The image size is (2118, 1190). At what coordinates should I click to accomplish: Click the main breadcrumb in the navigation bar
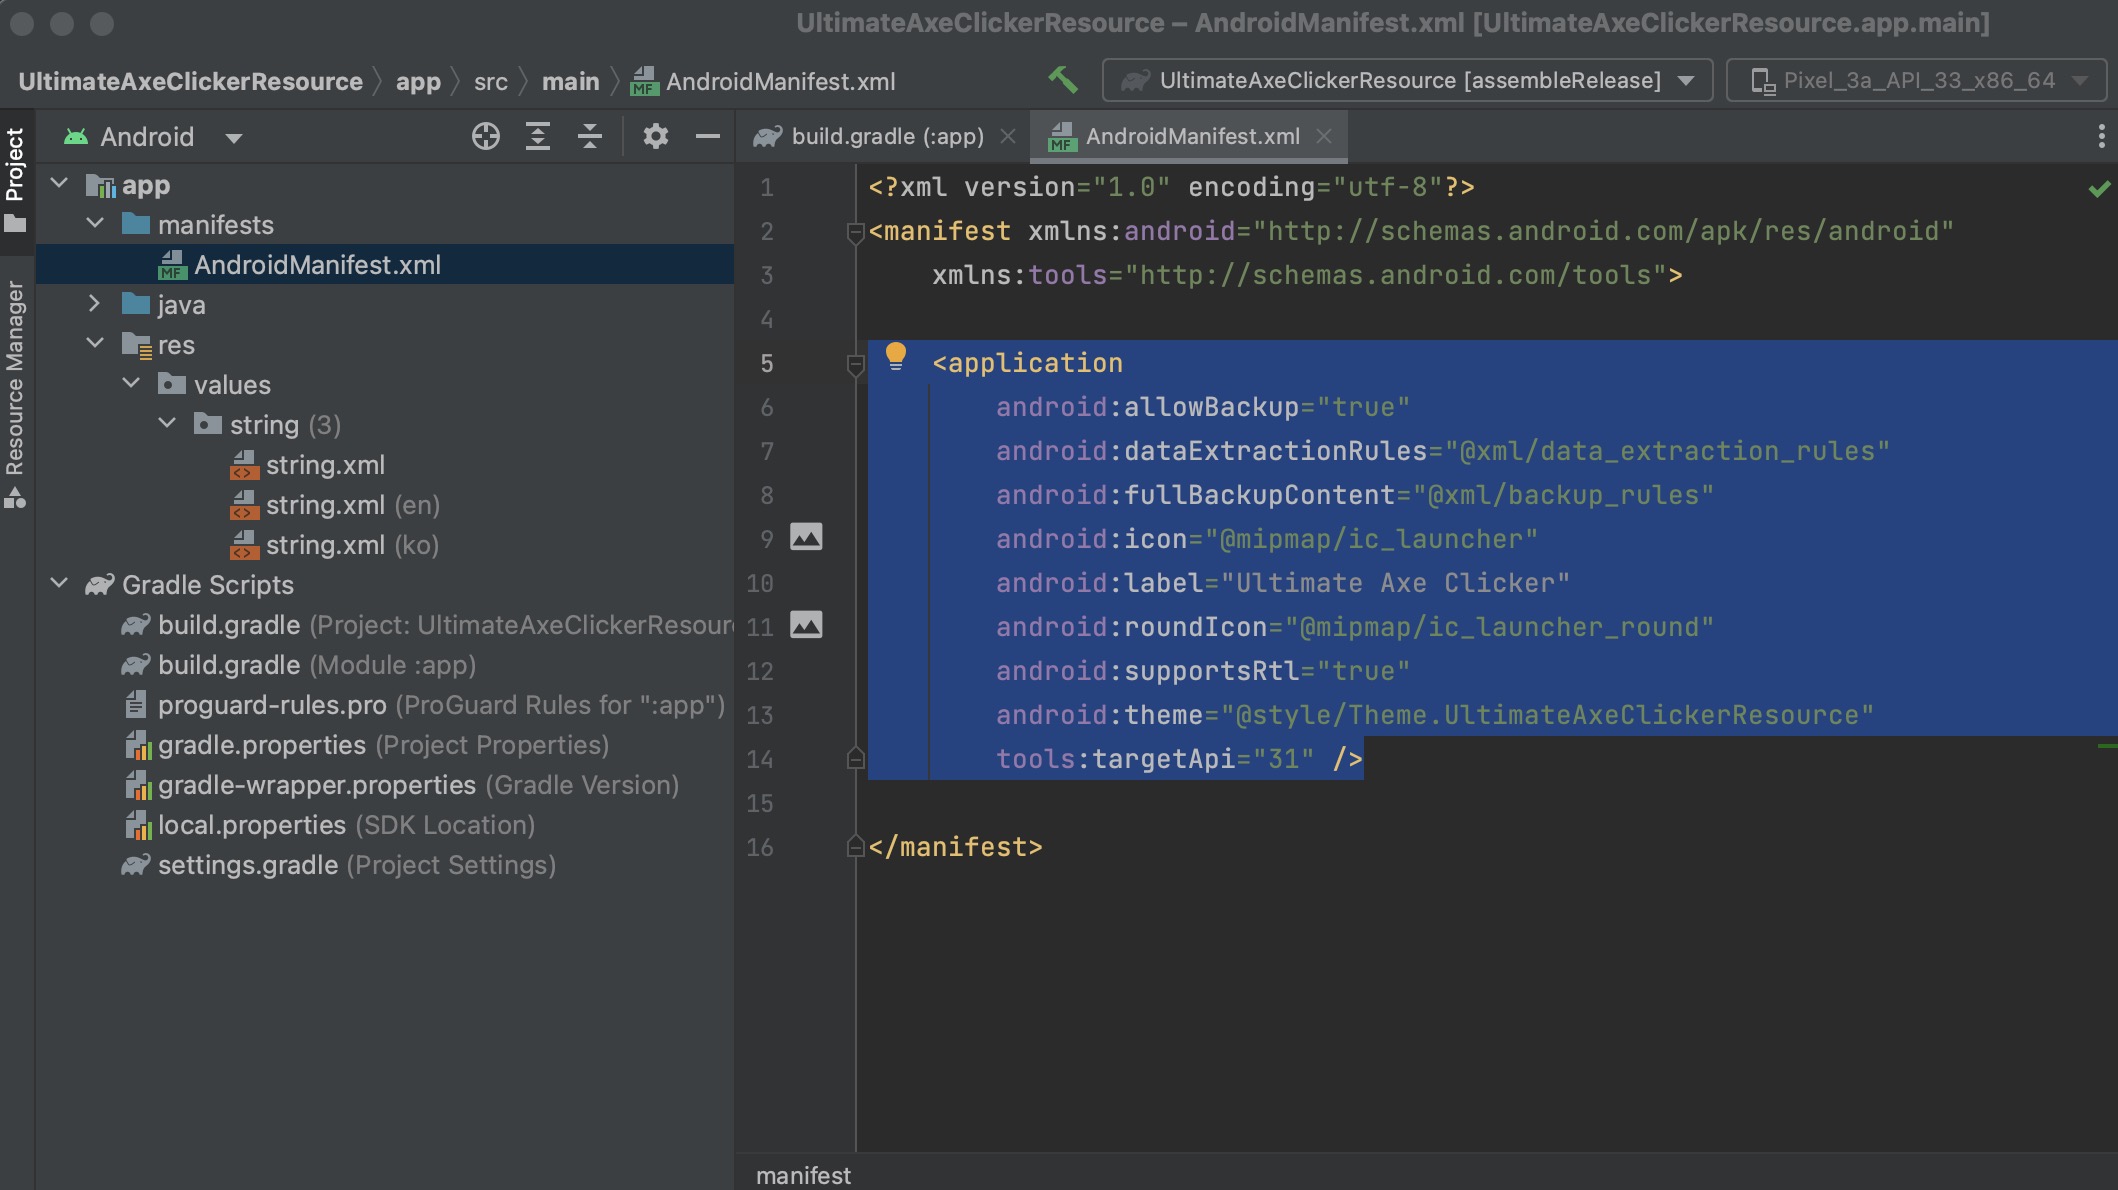(570, 82)
